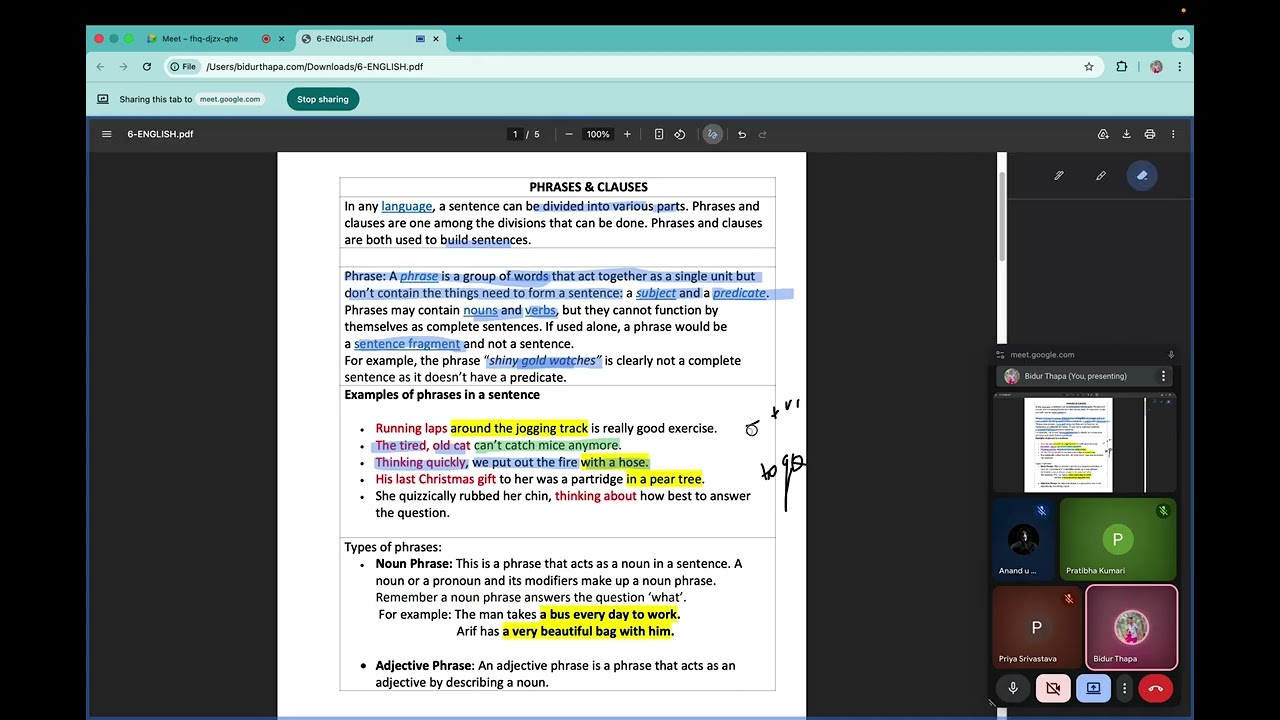Click the page number field
Viewport: 1280px width, 720px height.
(515, 134)
